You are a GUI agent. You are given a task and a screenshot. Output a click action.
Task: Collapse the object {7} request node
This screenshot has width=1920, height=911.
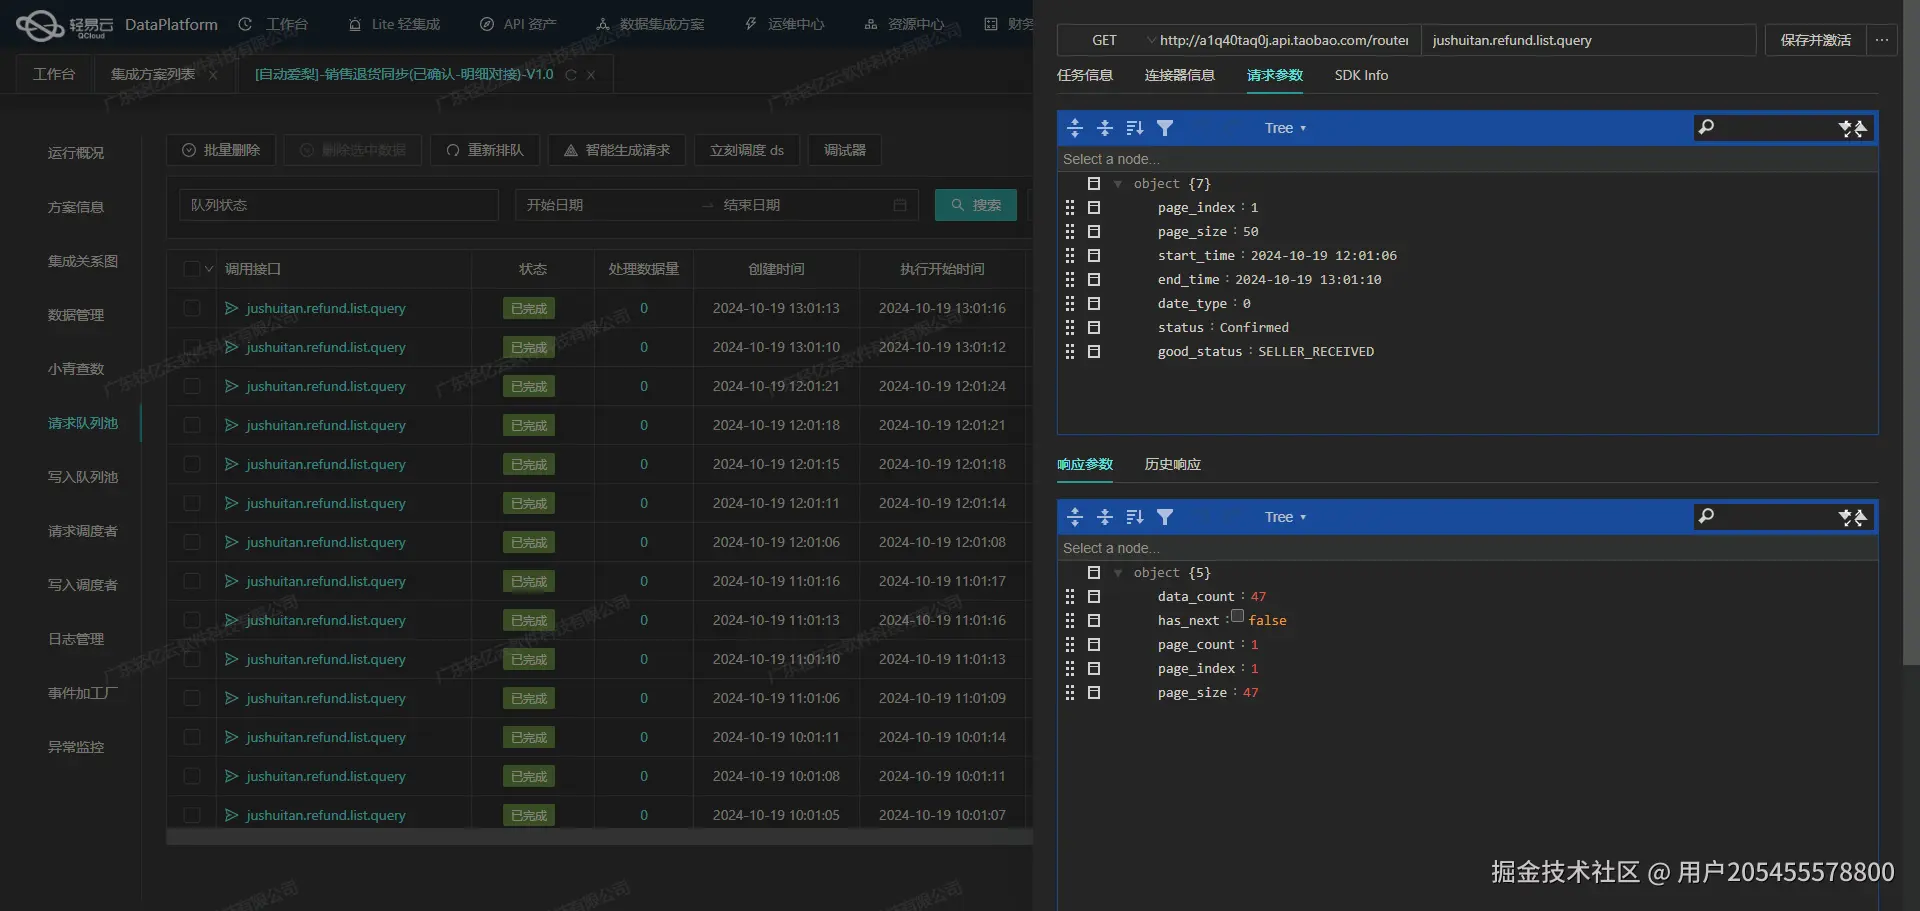coord(1118,184)
